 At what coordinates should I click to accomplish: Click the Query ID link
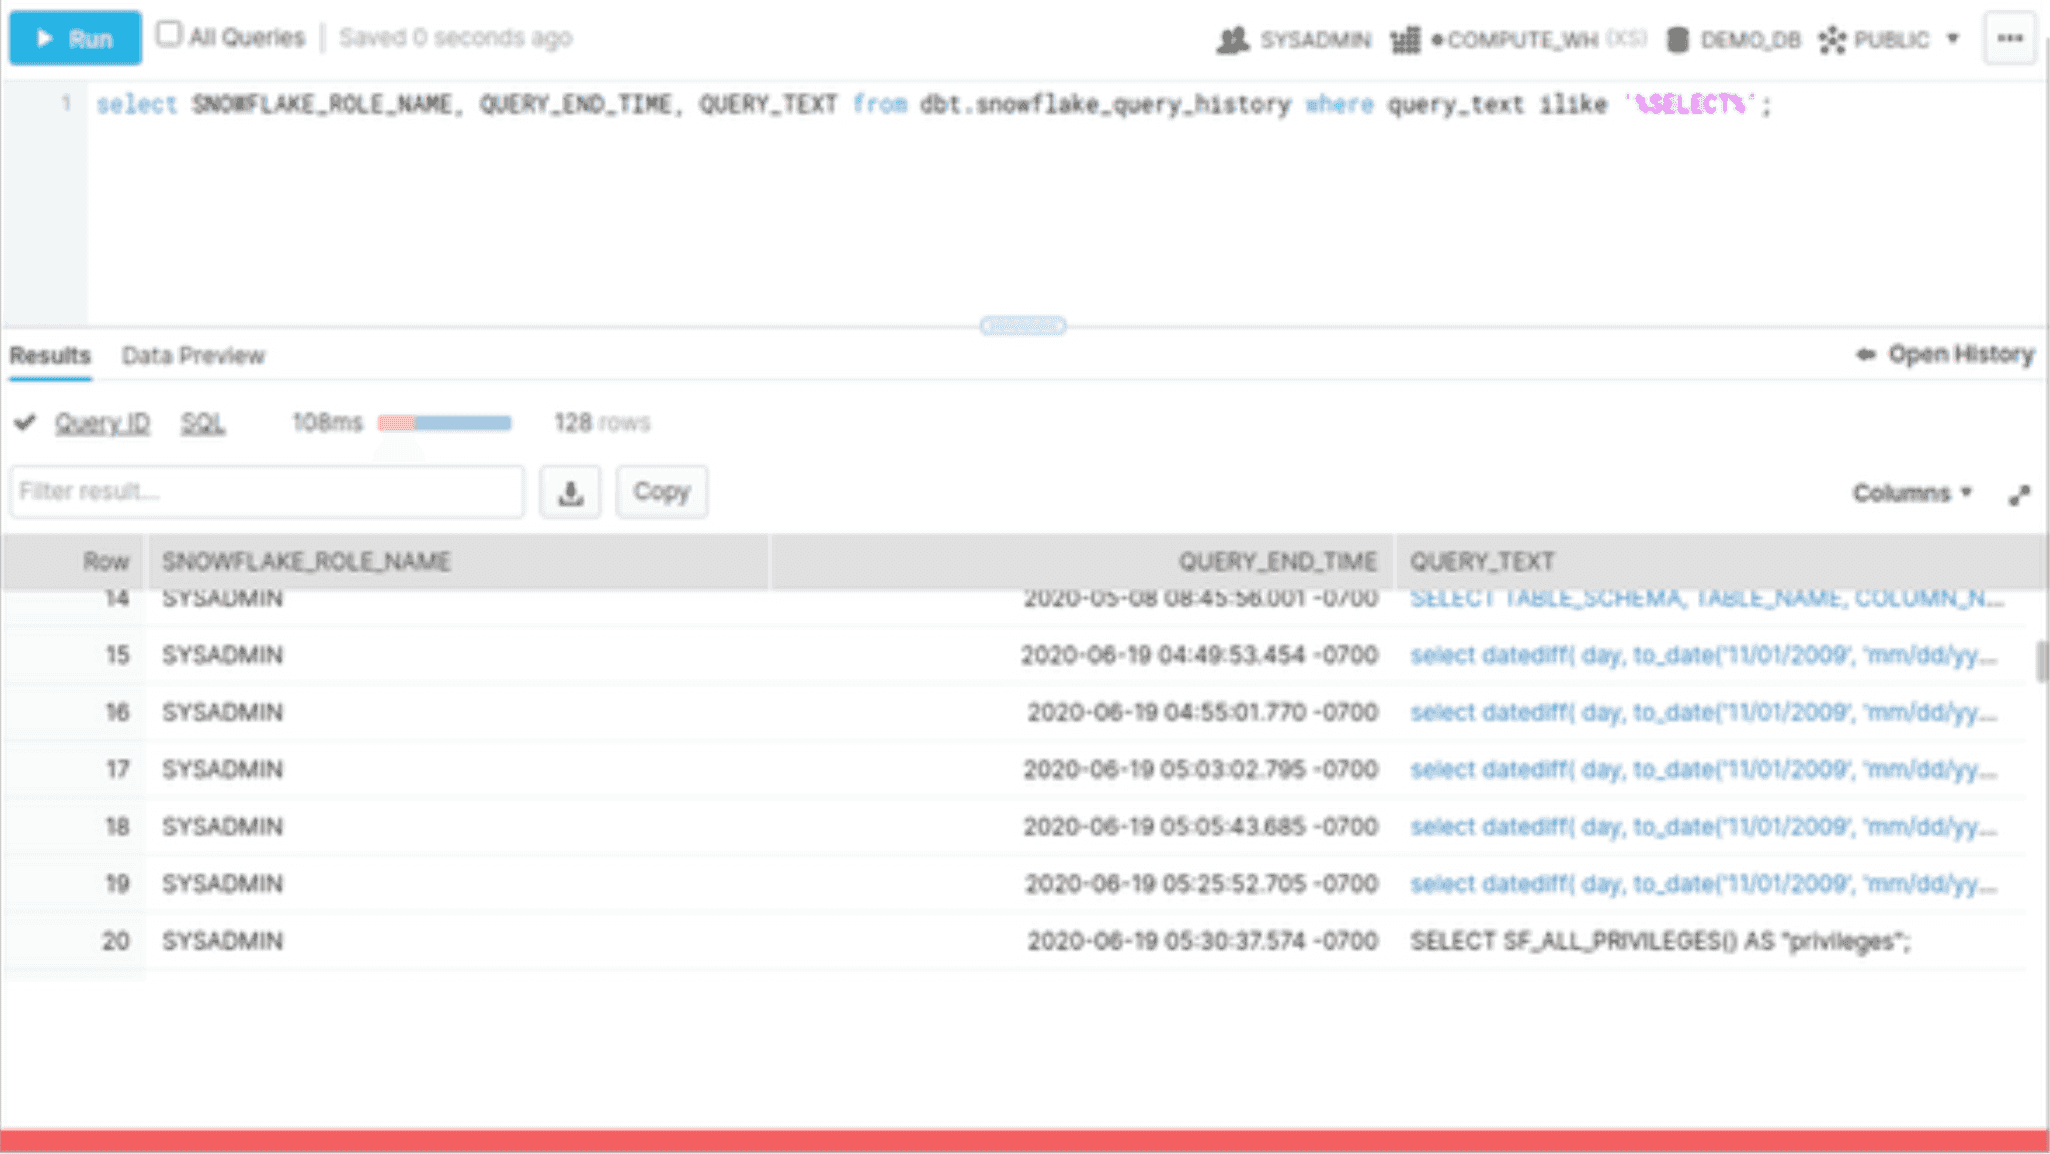(x=103, y=422)
